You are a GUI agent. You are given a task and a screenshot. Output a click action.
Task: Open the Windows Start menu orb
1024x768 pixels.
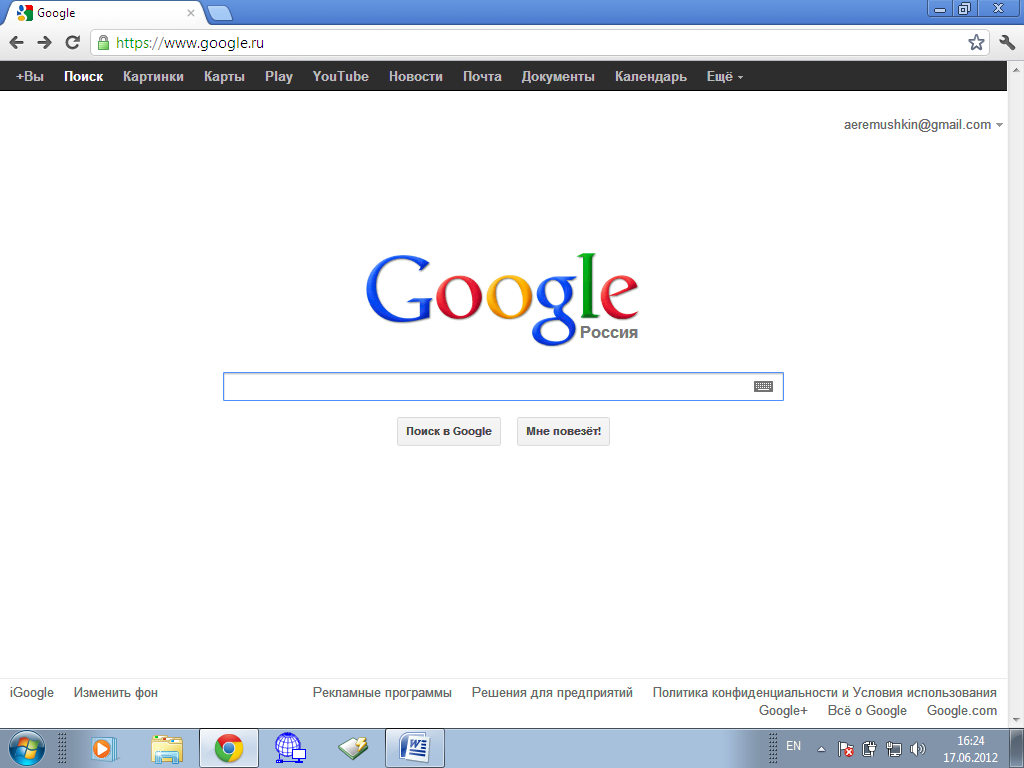point(27,748)
